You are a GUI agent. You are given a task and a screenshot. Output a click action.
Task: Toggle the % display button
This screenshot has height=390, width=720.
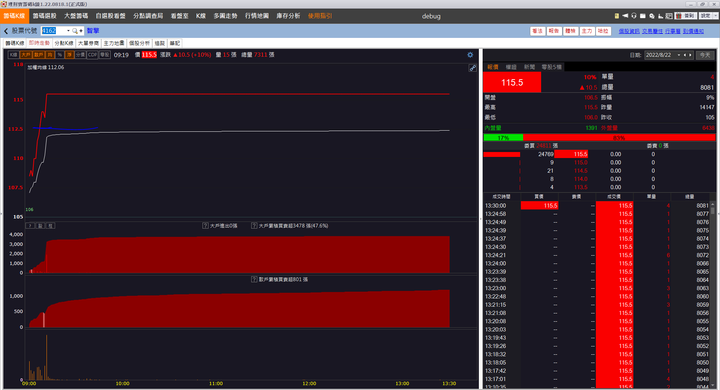tap(59, 55)
